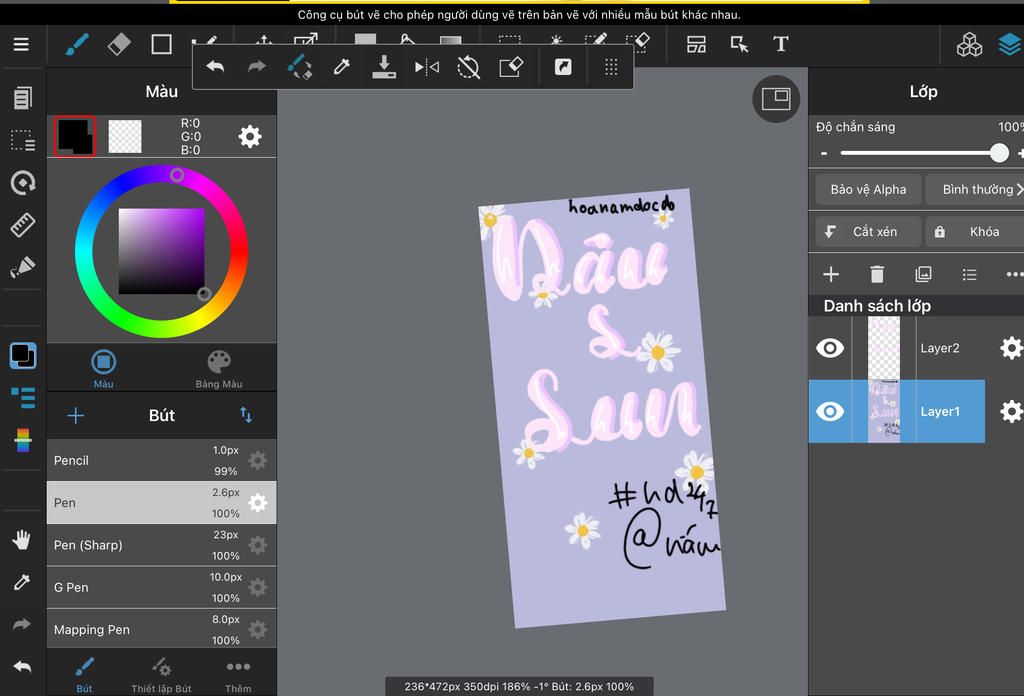Open the panel divide tool

(x=696, y=44)
